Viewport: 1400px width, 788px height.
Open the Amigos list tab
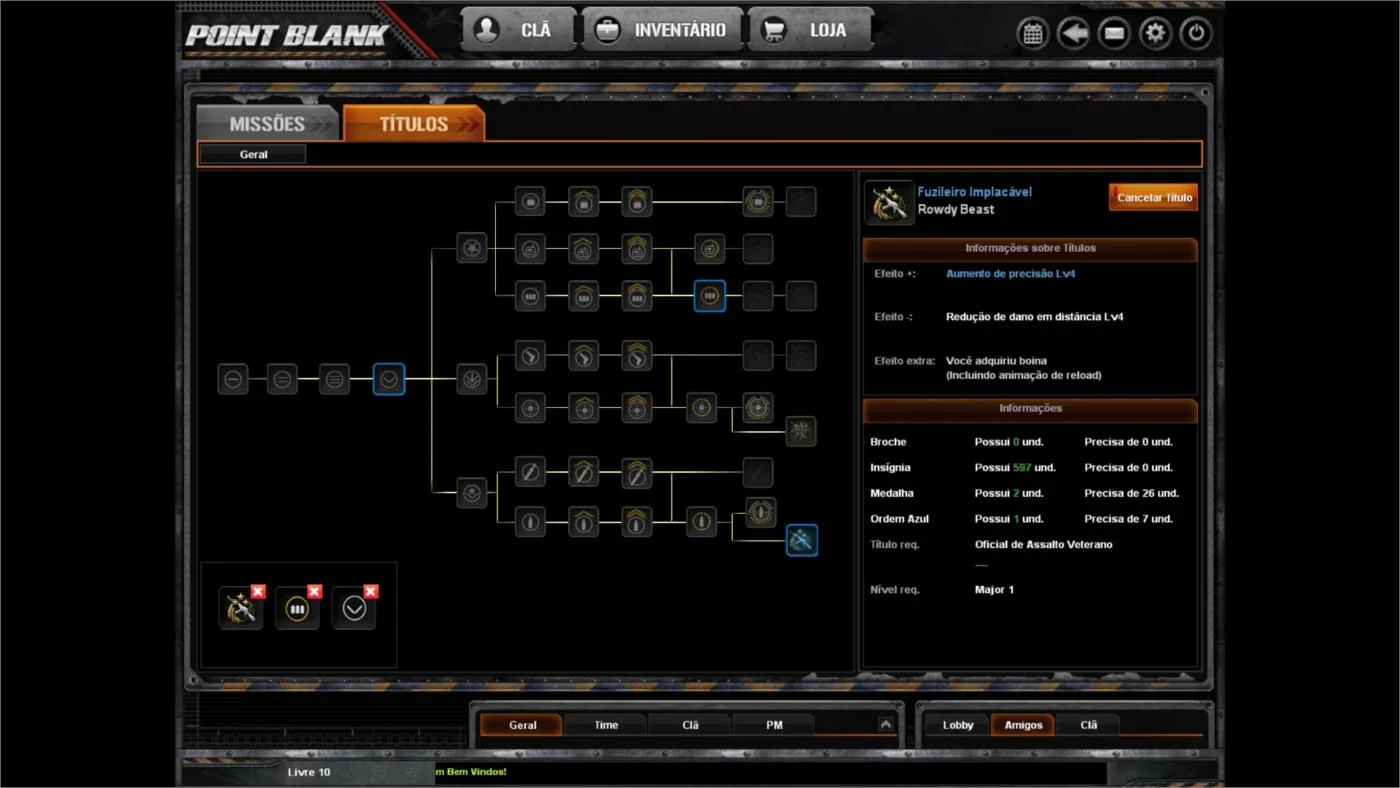pos(1023,725)
